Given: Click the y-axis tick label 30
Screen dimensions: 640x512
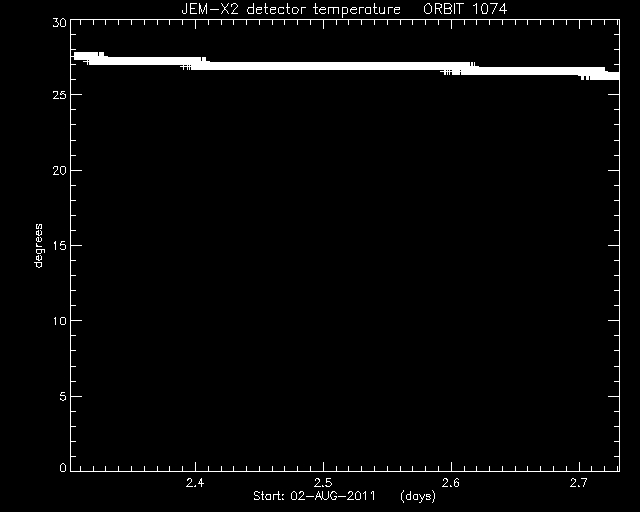Looking at the screenshot, I should (59, 22).
